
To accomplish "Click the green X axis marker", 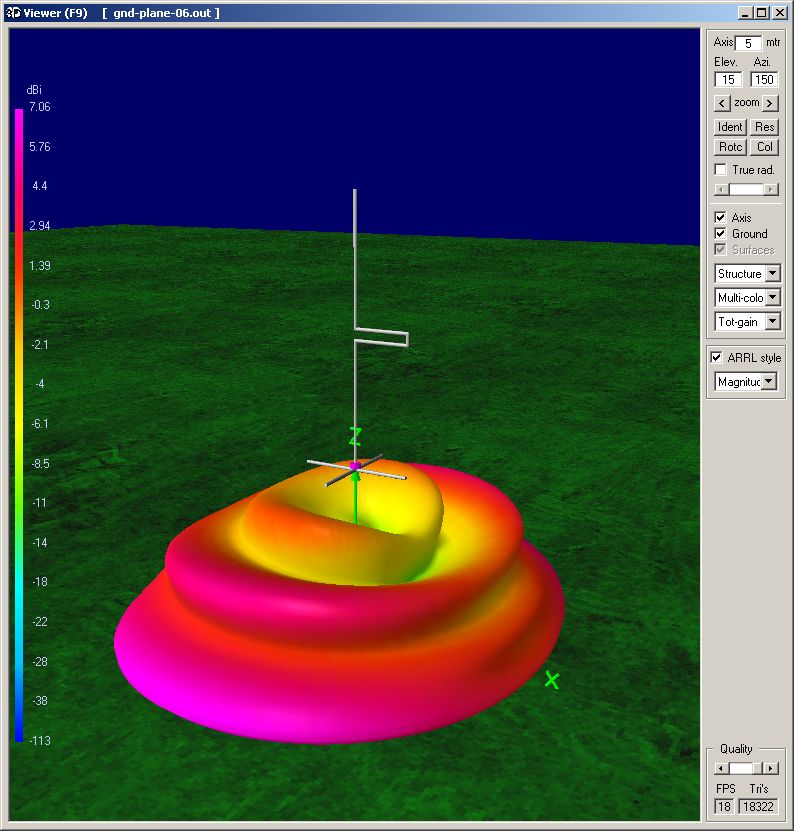I will coord(551,680).
